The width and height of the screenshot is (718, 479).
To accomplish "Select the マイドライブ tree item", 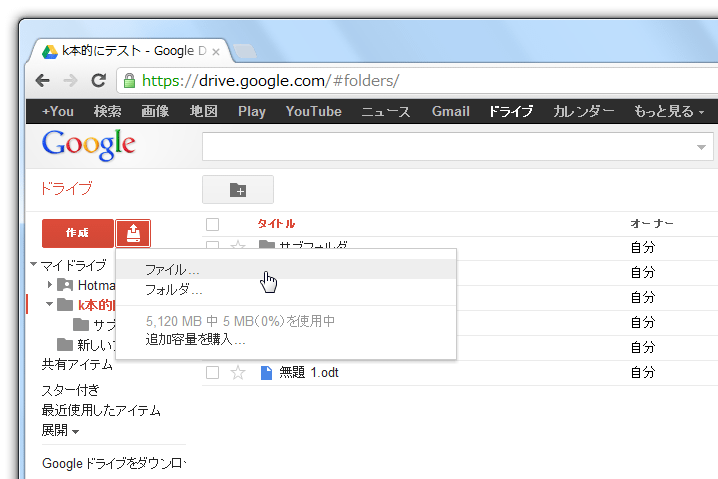I will [x=73, y=265].
